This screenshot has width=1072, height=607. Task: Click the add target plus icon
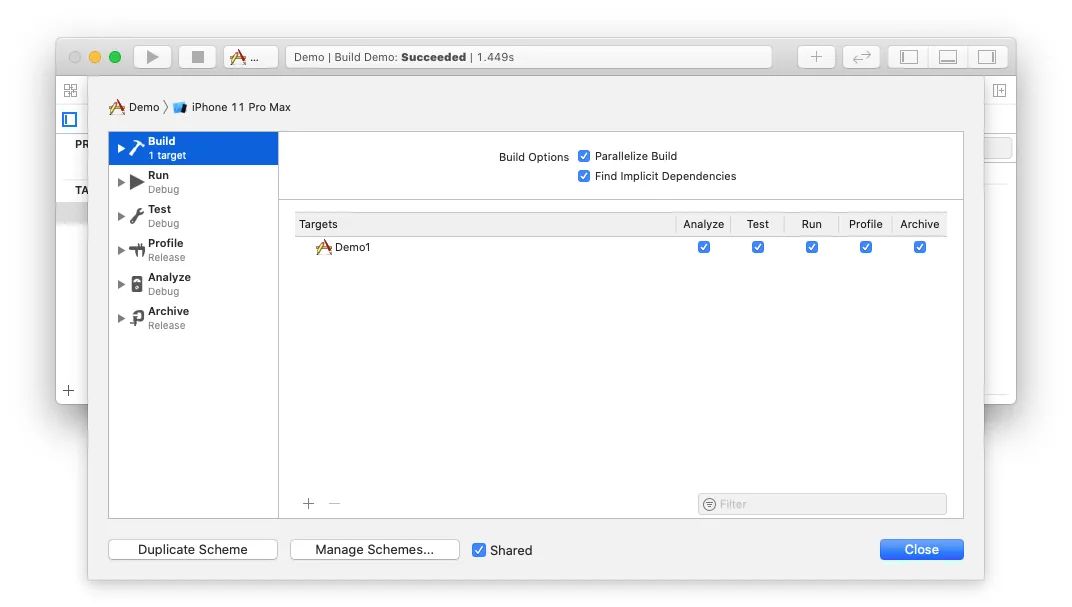[x=308, y=504]
